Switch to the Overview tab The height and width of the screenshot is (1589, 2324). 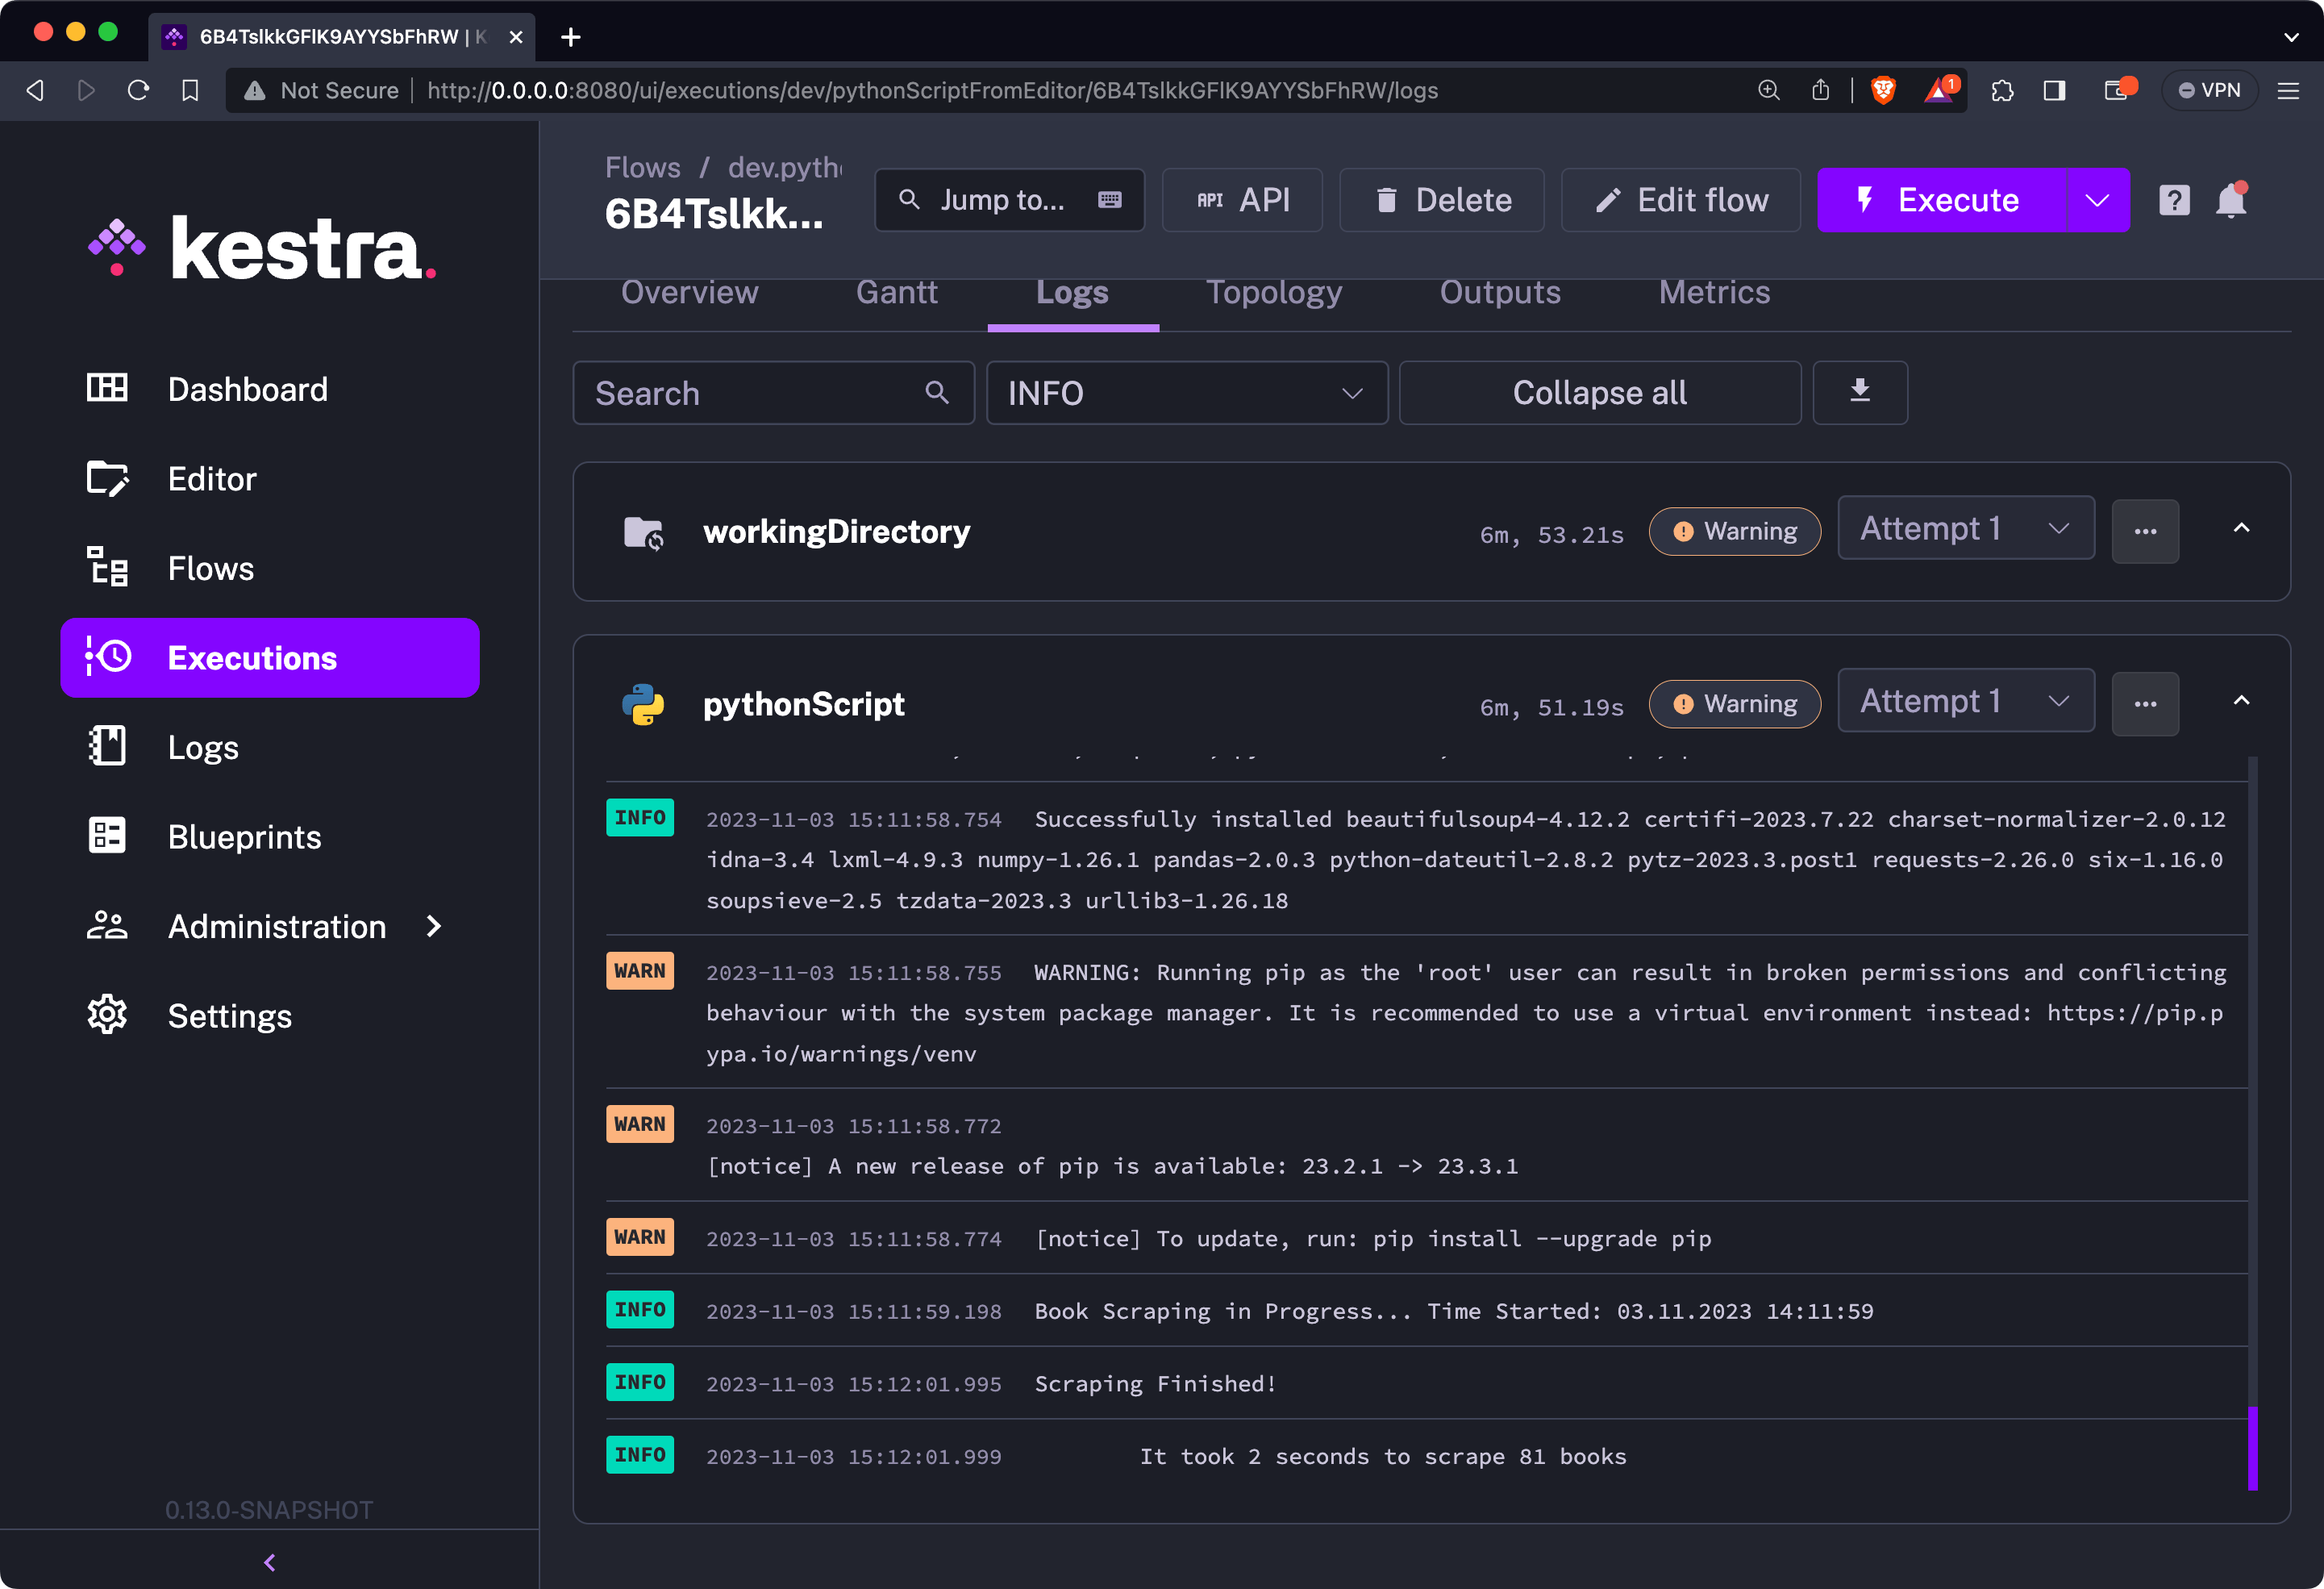[x=689, y=293]
